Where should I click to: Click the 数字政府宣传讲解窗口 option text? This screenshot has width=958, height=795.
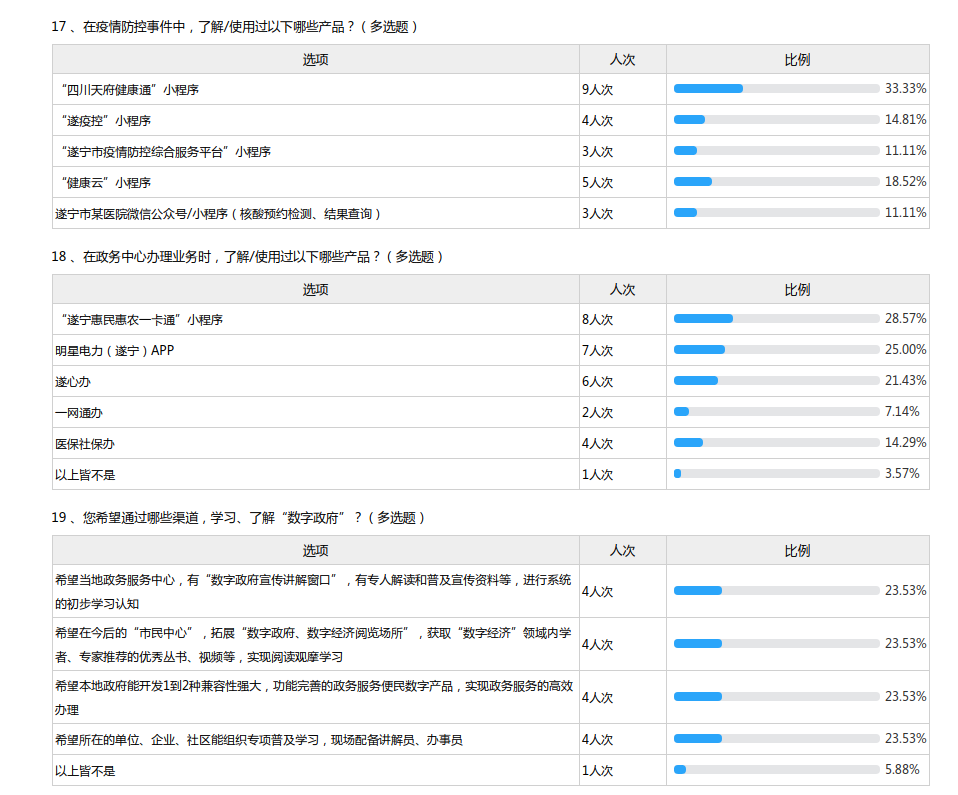(313, 580)
